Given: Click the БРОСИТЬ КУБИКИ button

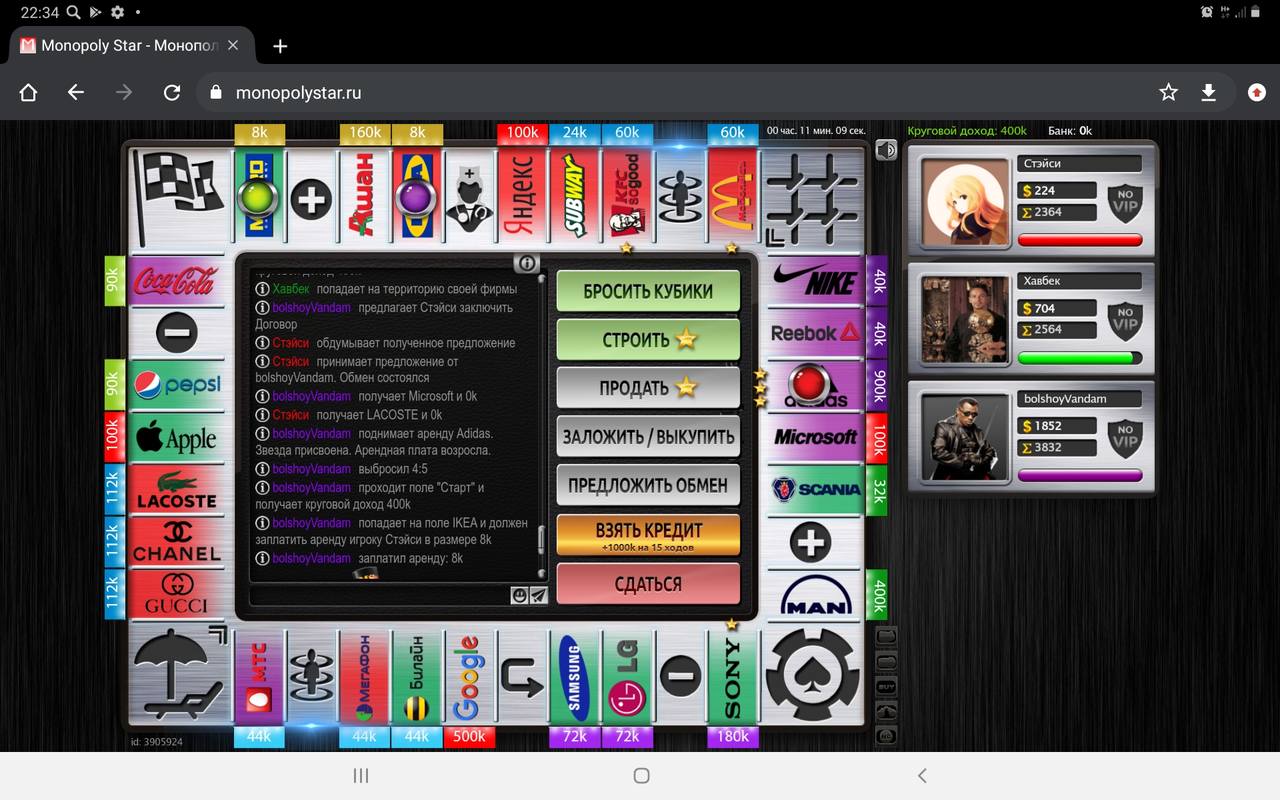Looking at the screenshot, I should [648, 291].
